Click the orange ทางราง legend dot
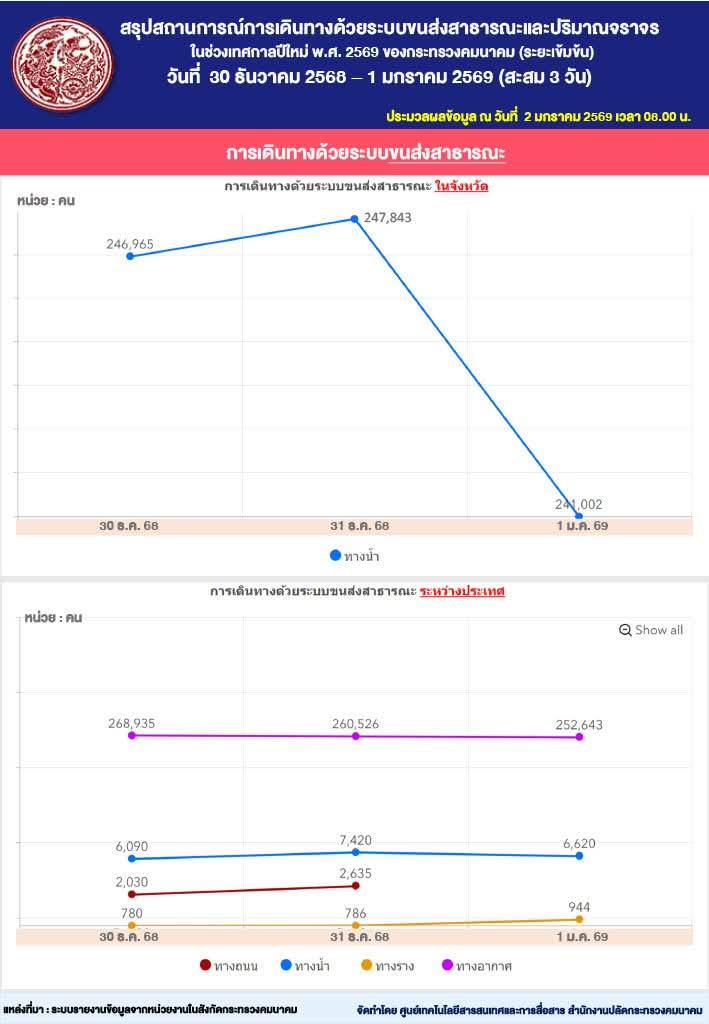The width and height of the screenshot is (709, 1024). (367, 965)
